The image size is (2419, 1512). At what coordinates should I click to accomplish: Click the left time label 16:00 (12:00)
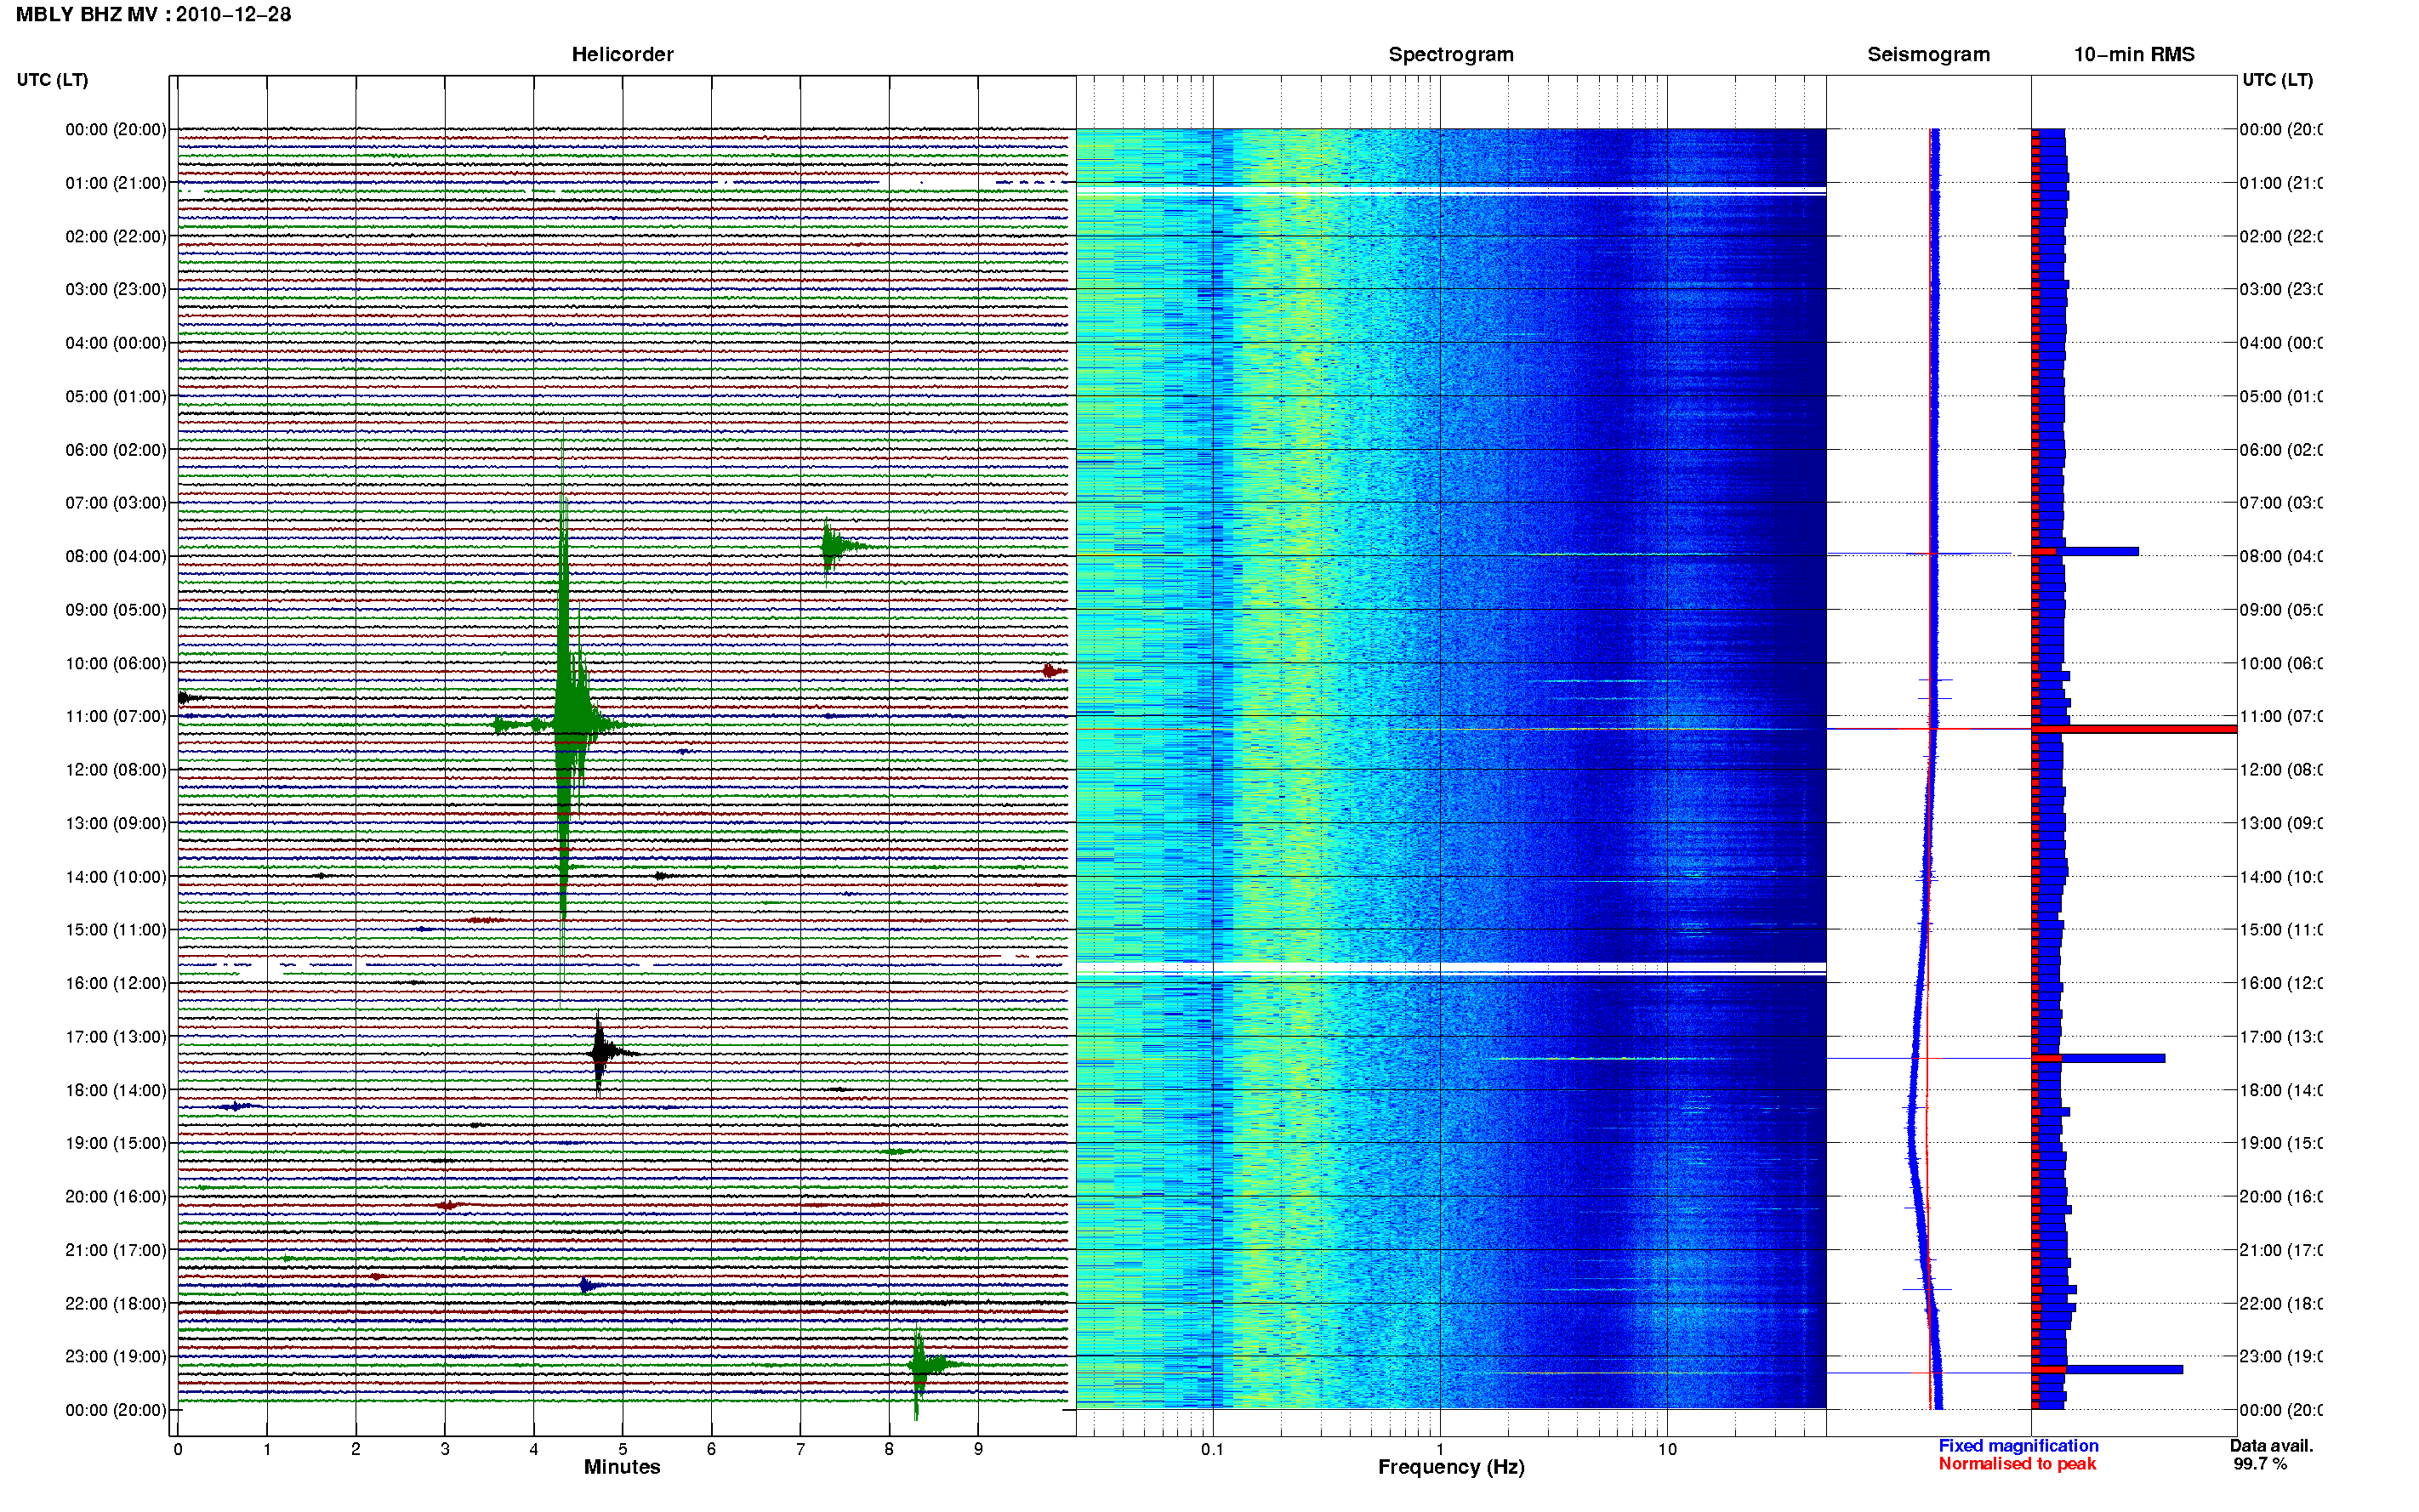(116, 984)
